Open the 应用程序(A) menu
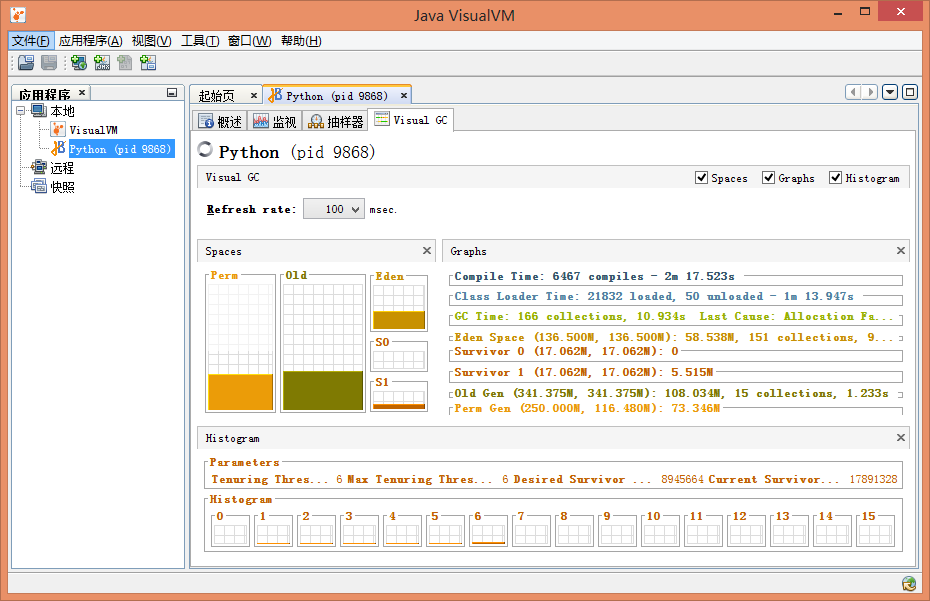Screen dimensions: 930x601 coord(90,40)
